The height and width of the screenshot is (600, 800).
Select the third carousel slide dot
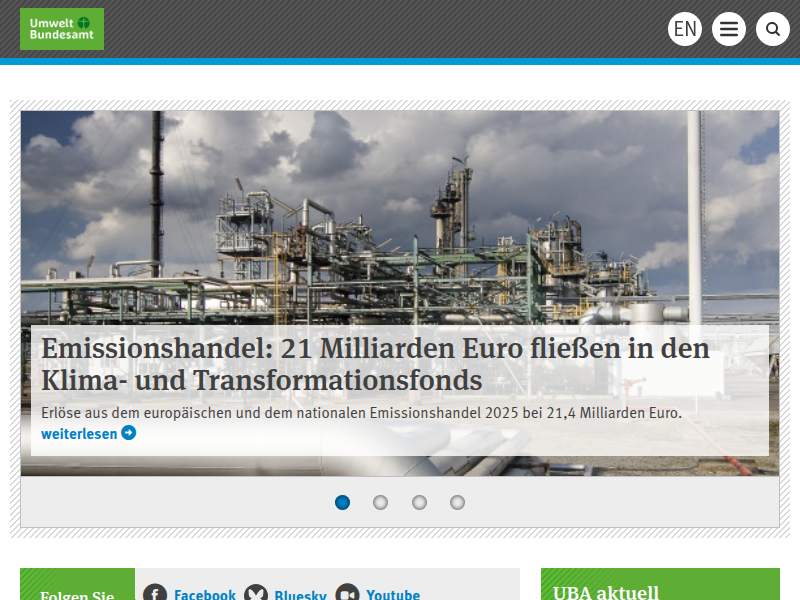[419, 502]
